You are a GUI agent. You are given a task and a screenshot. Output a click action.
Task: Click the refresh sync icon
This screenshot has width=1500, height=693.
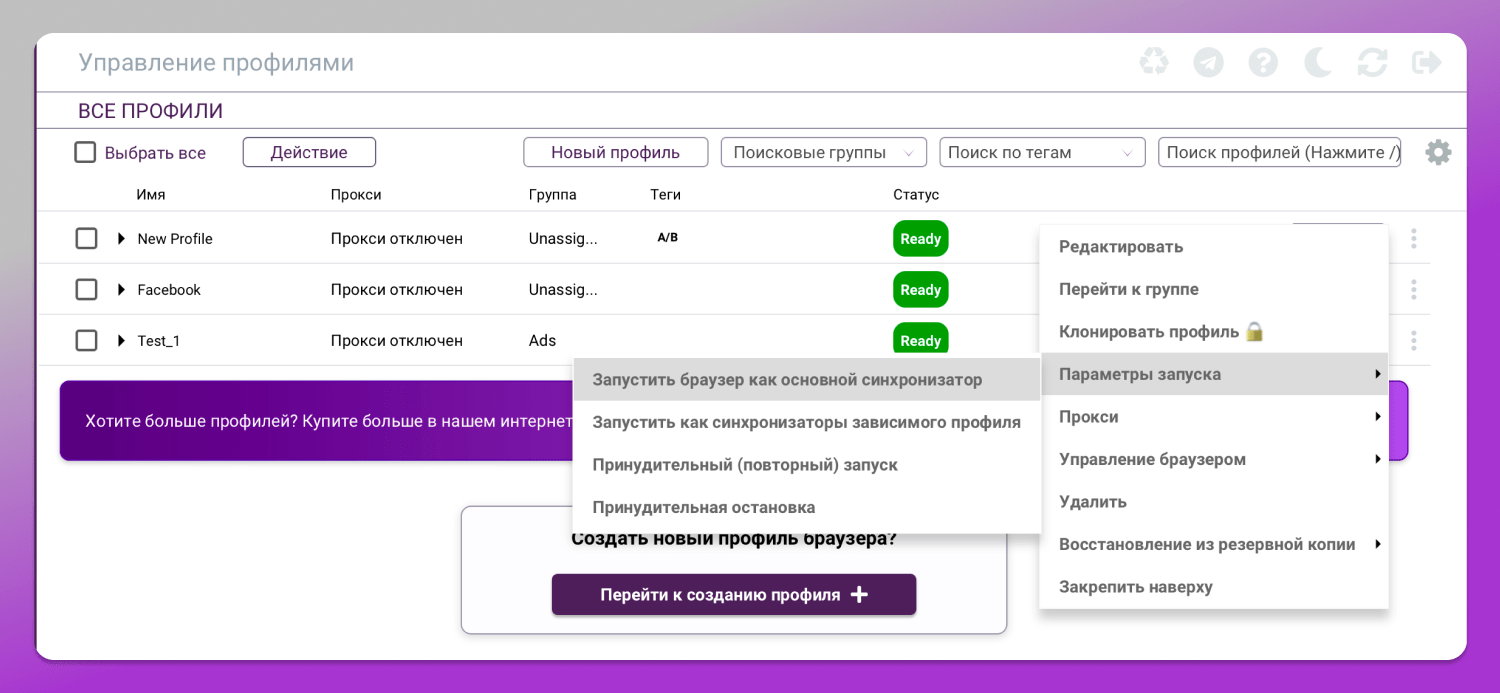coord(1372,63)
